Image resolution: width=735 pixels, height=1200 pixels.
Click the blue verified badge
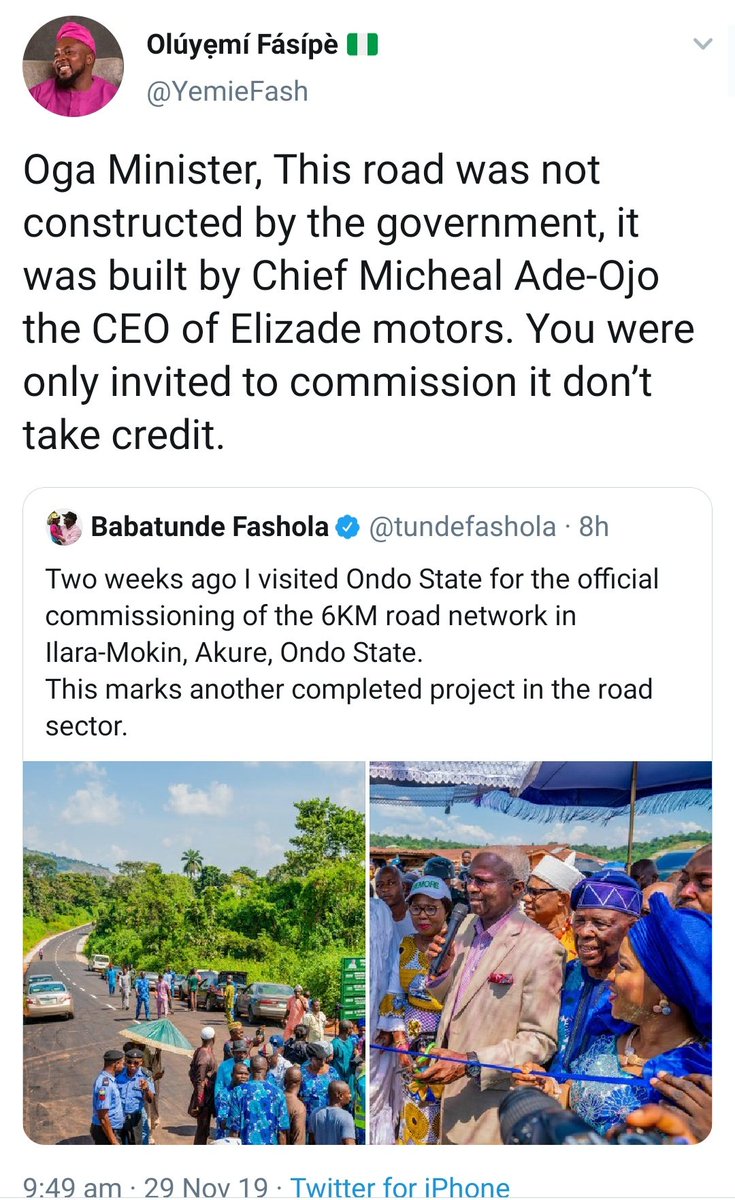point(347,527)
